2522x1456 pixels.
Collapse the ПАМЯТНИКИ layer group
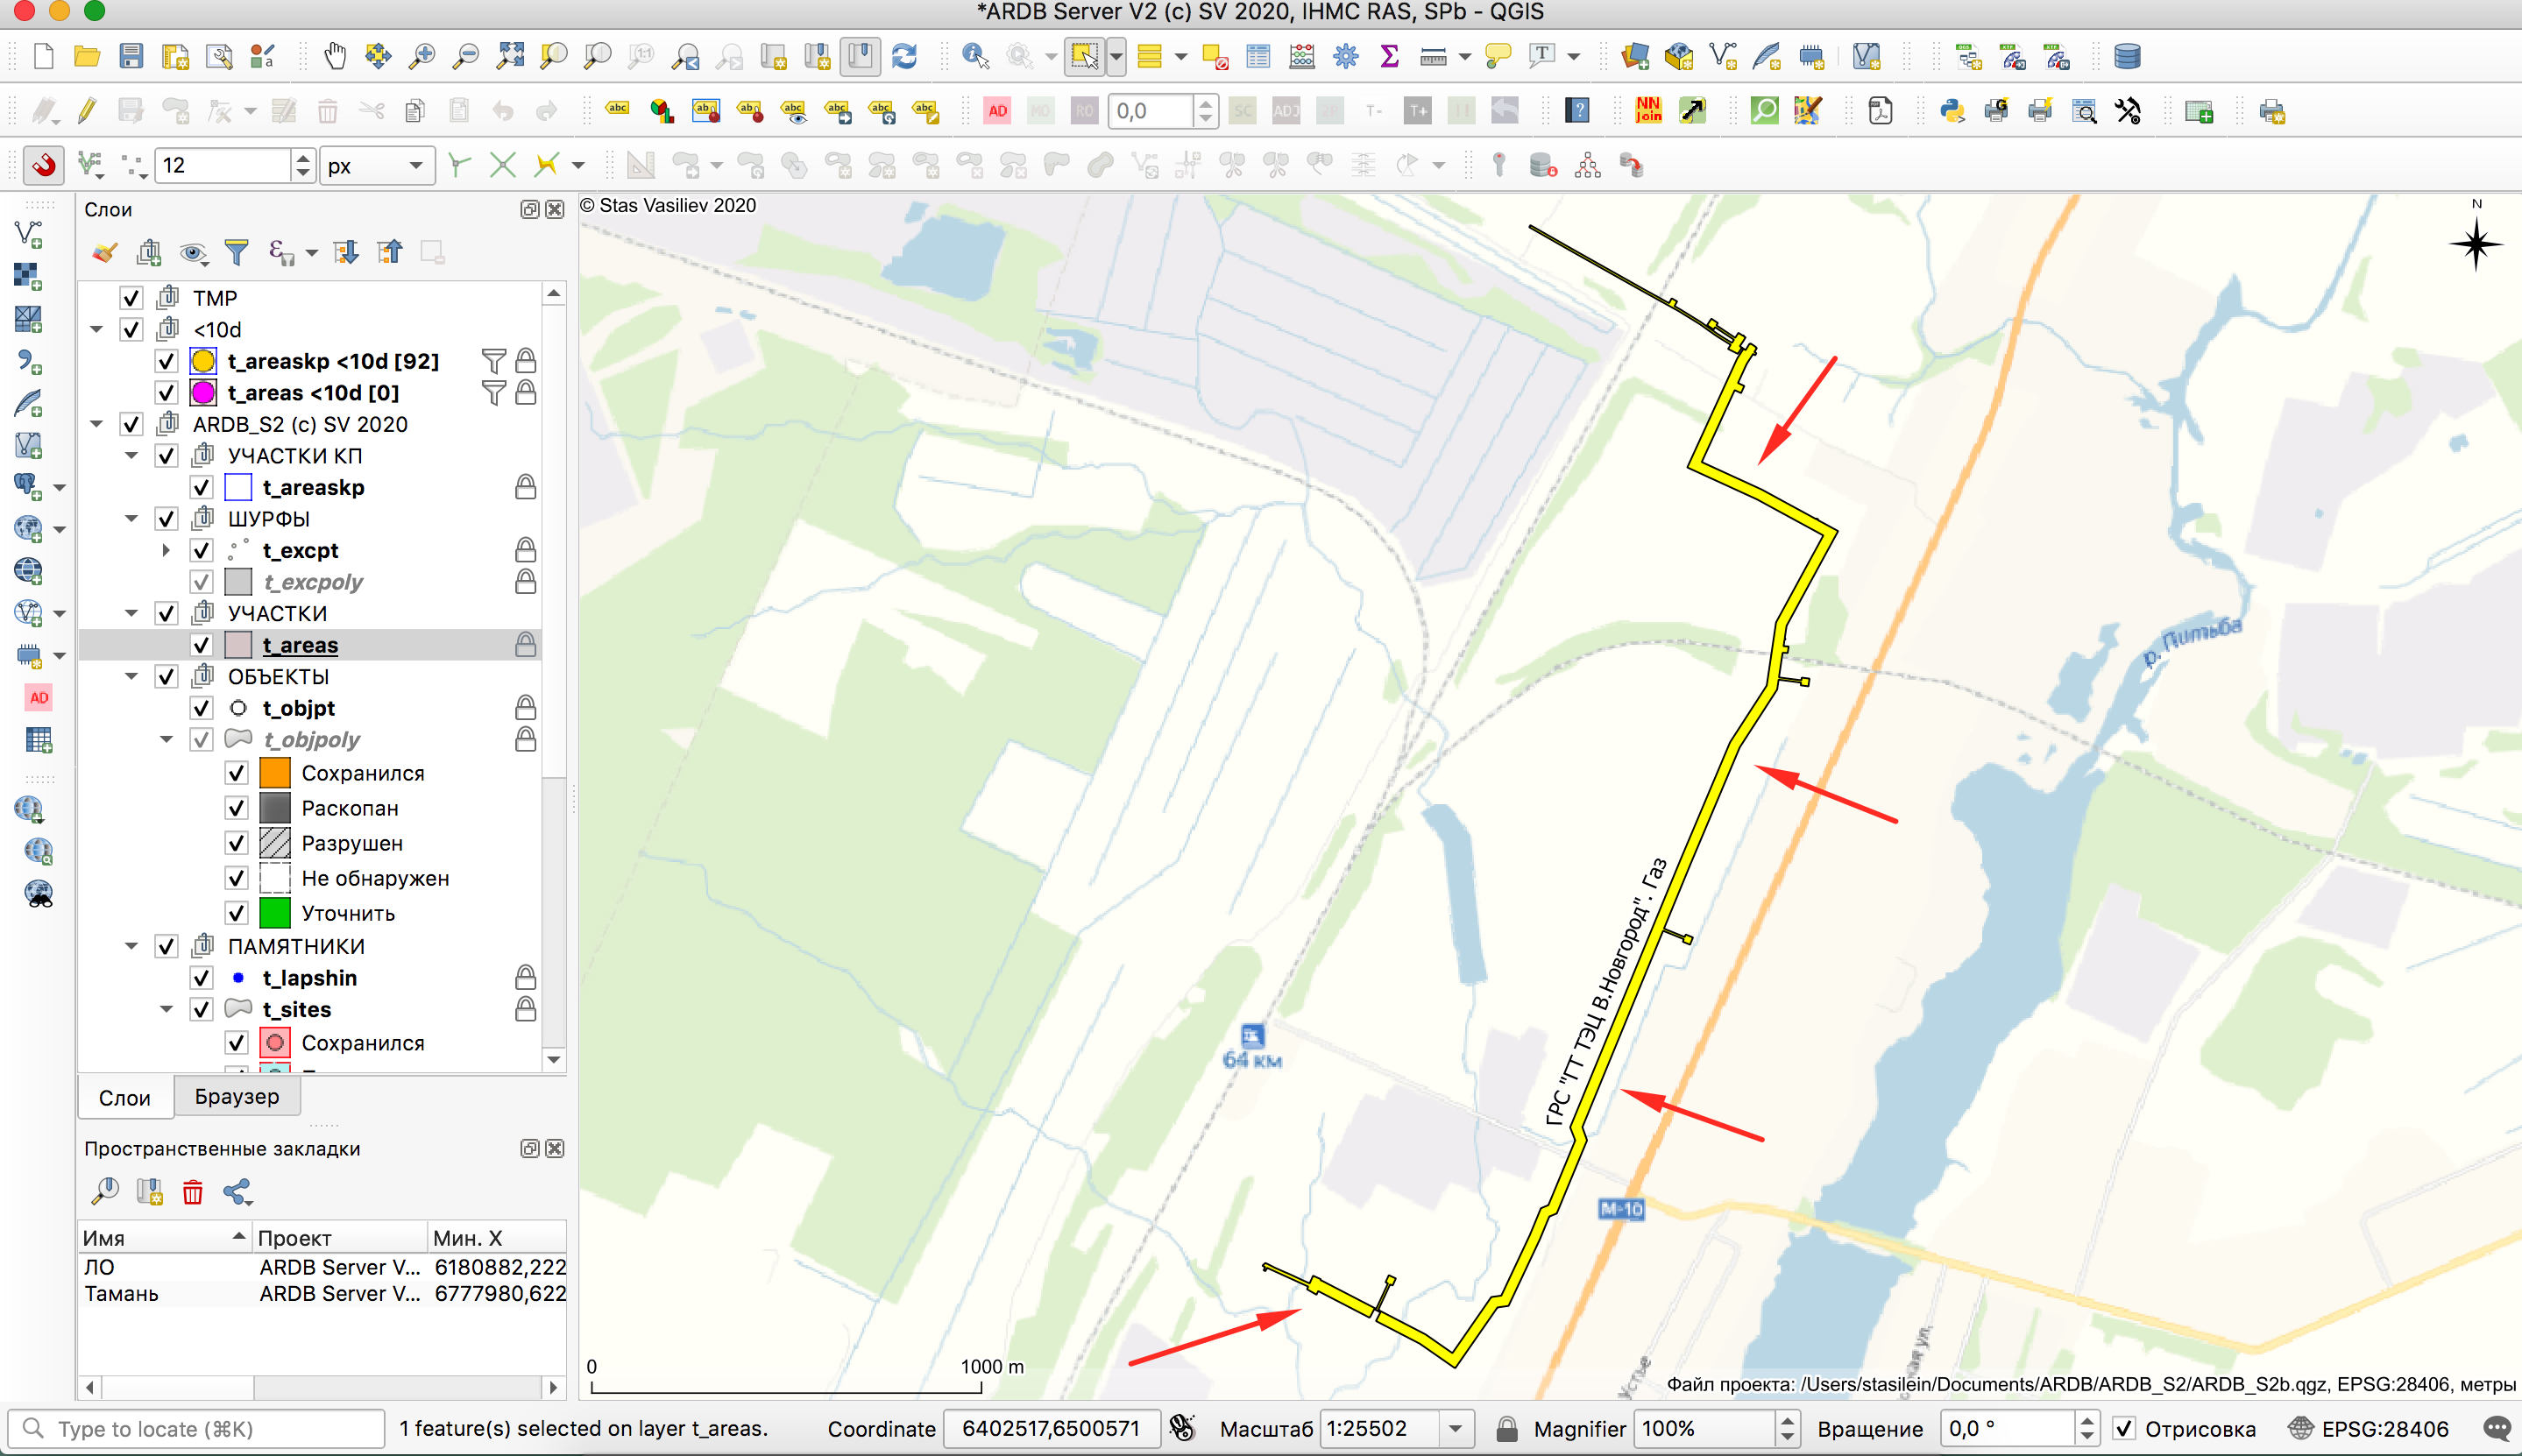point(131,946)
